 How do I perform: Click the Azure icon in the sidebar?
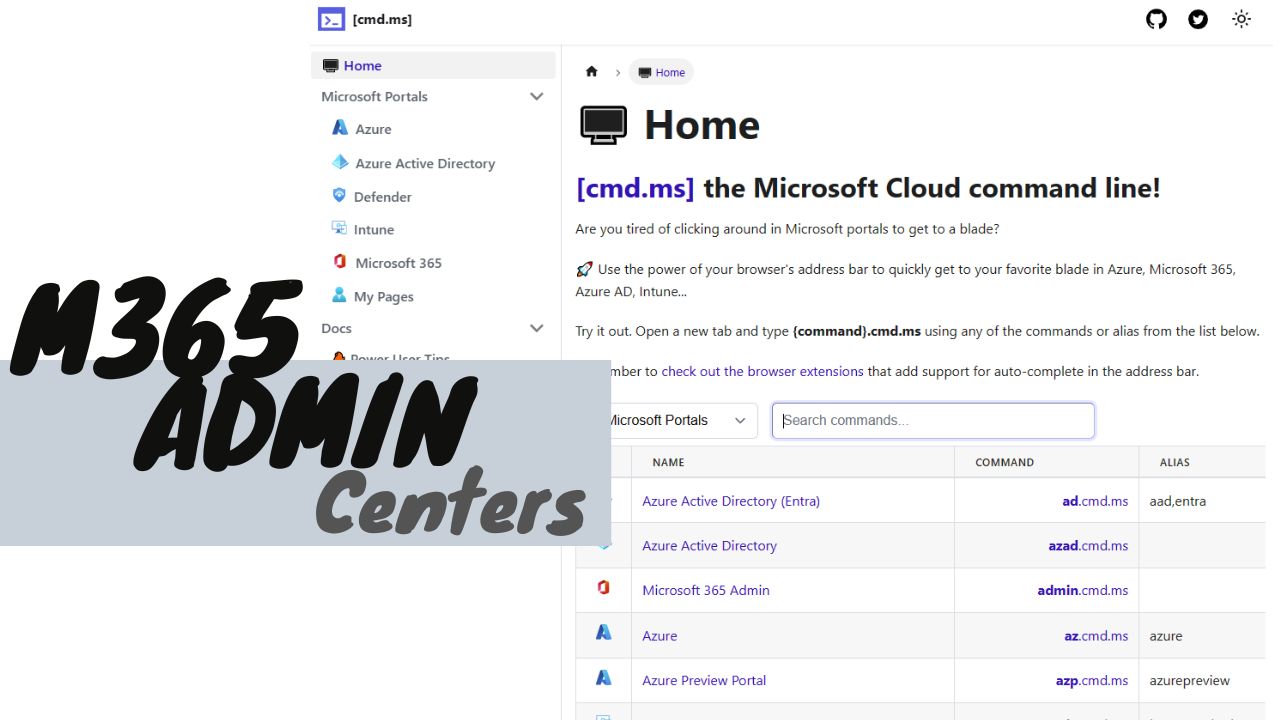coord(340,128)
